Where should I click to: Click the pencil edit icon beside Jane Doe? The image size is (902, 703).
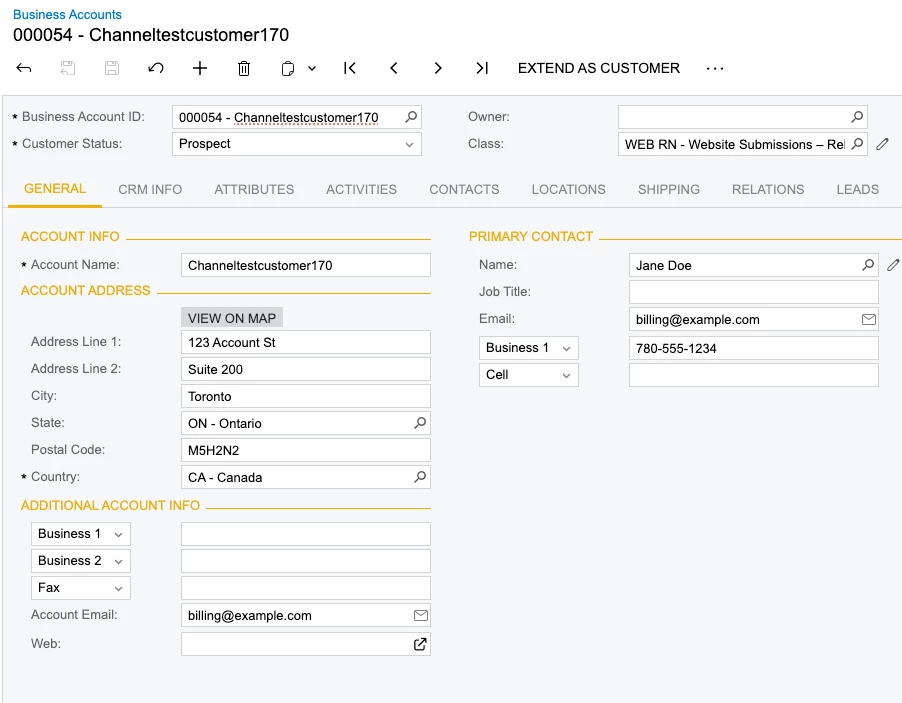click(x=893, y=265)
